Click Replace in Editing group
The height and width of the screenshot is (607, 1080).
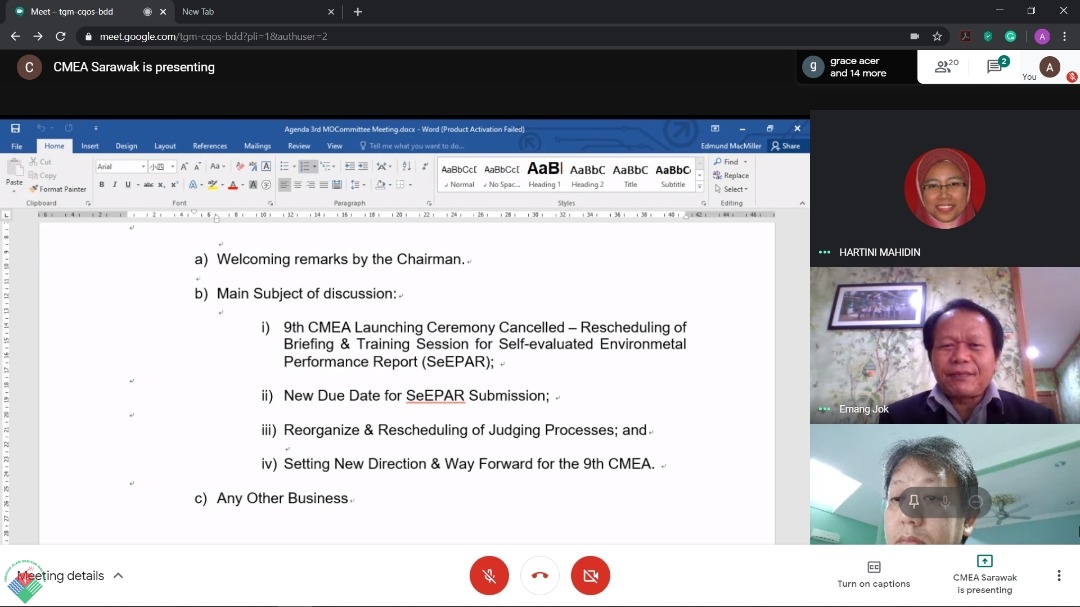[731, 176]
